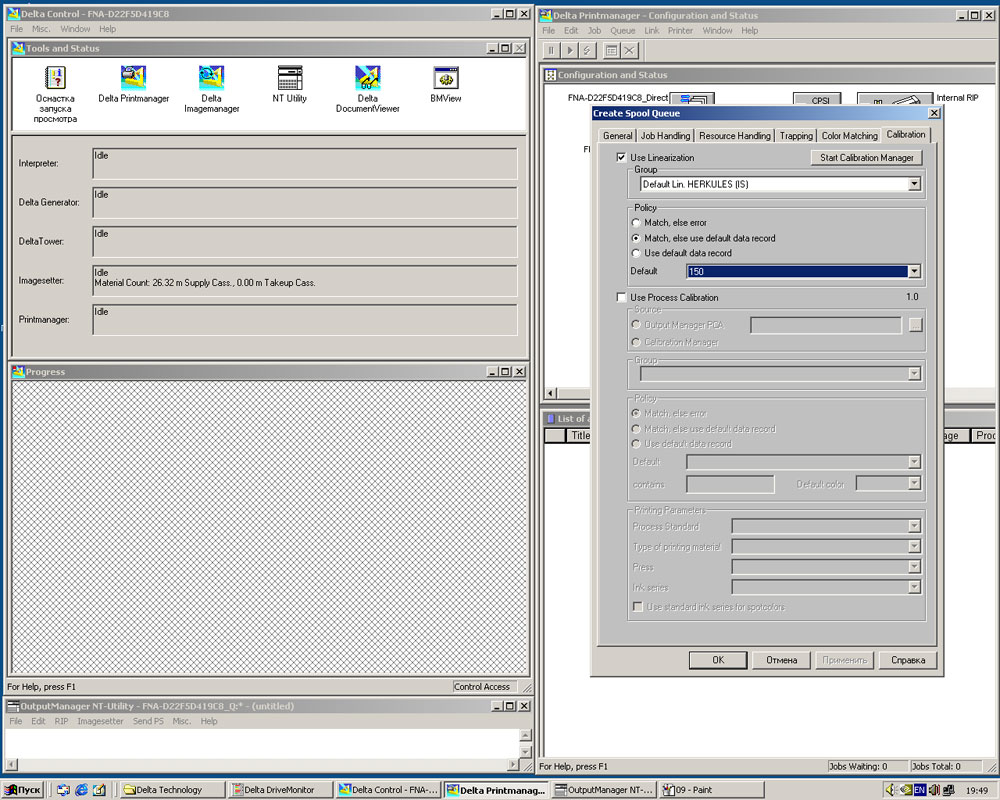Viewport: 1000px width, 800px height.
Task: Uncheck the Use Linearization checkbox
Action: coord(621,158)
